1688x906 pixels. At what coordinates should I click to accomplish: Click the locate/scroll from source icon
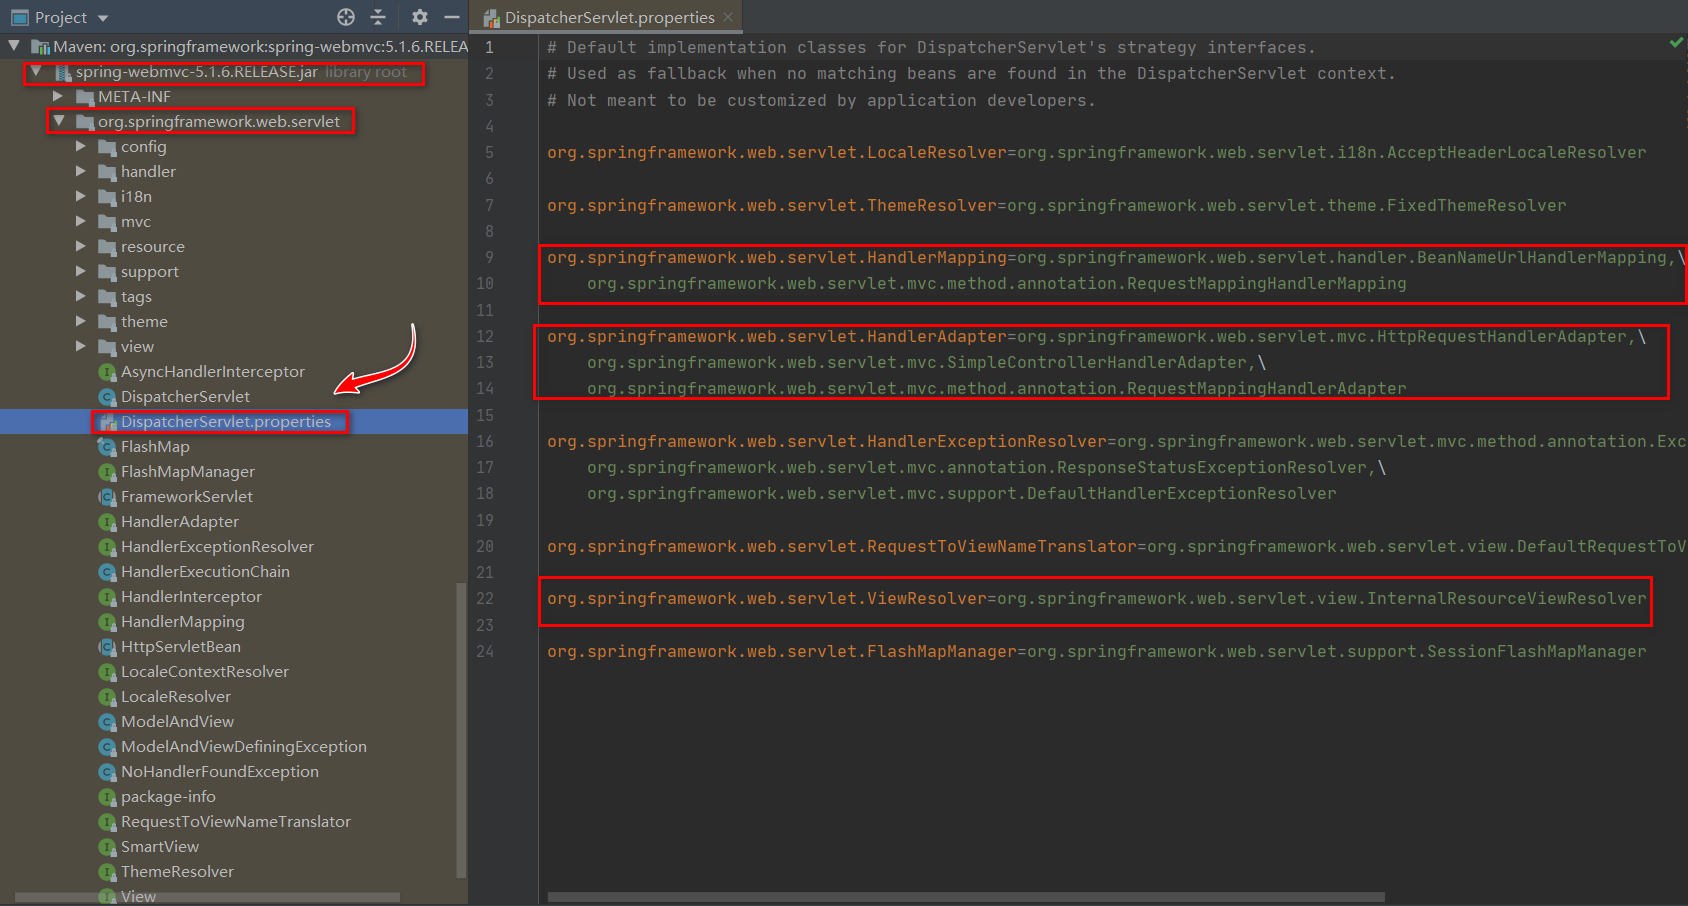[346, 17]
